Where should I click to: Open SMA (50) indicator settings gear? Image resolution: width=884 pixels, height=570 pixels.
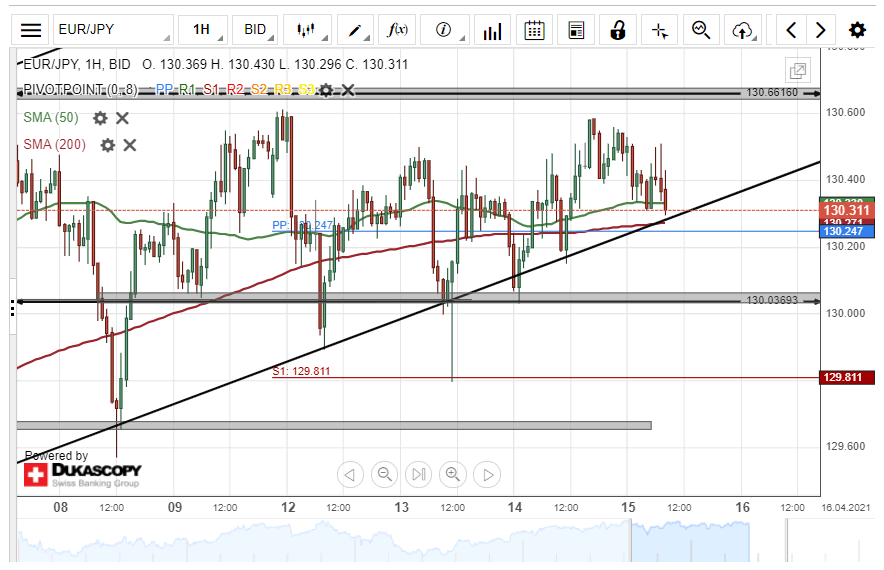pos(100,118)
